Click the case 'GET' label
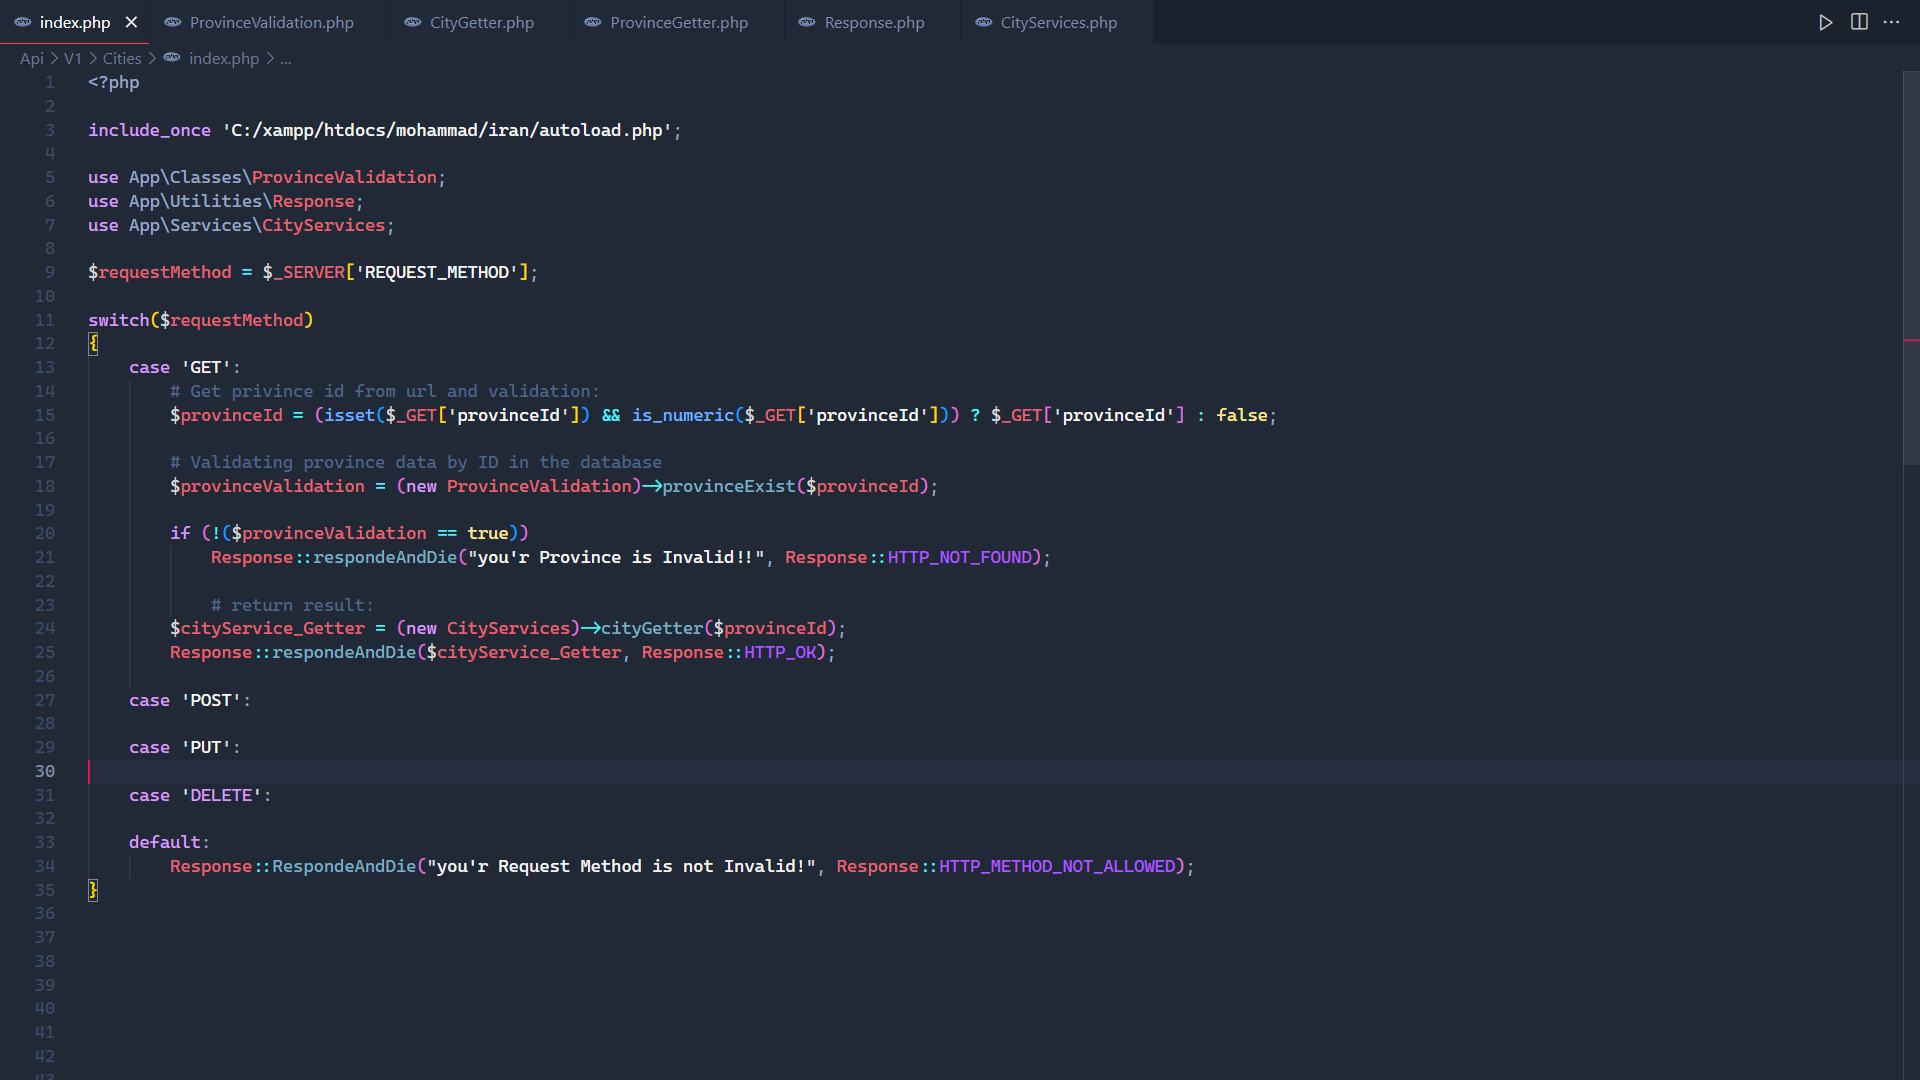The width and height of the screenshot is (1920, 1080). coord(185,367)
